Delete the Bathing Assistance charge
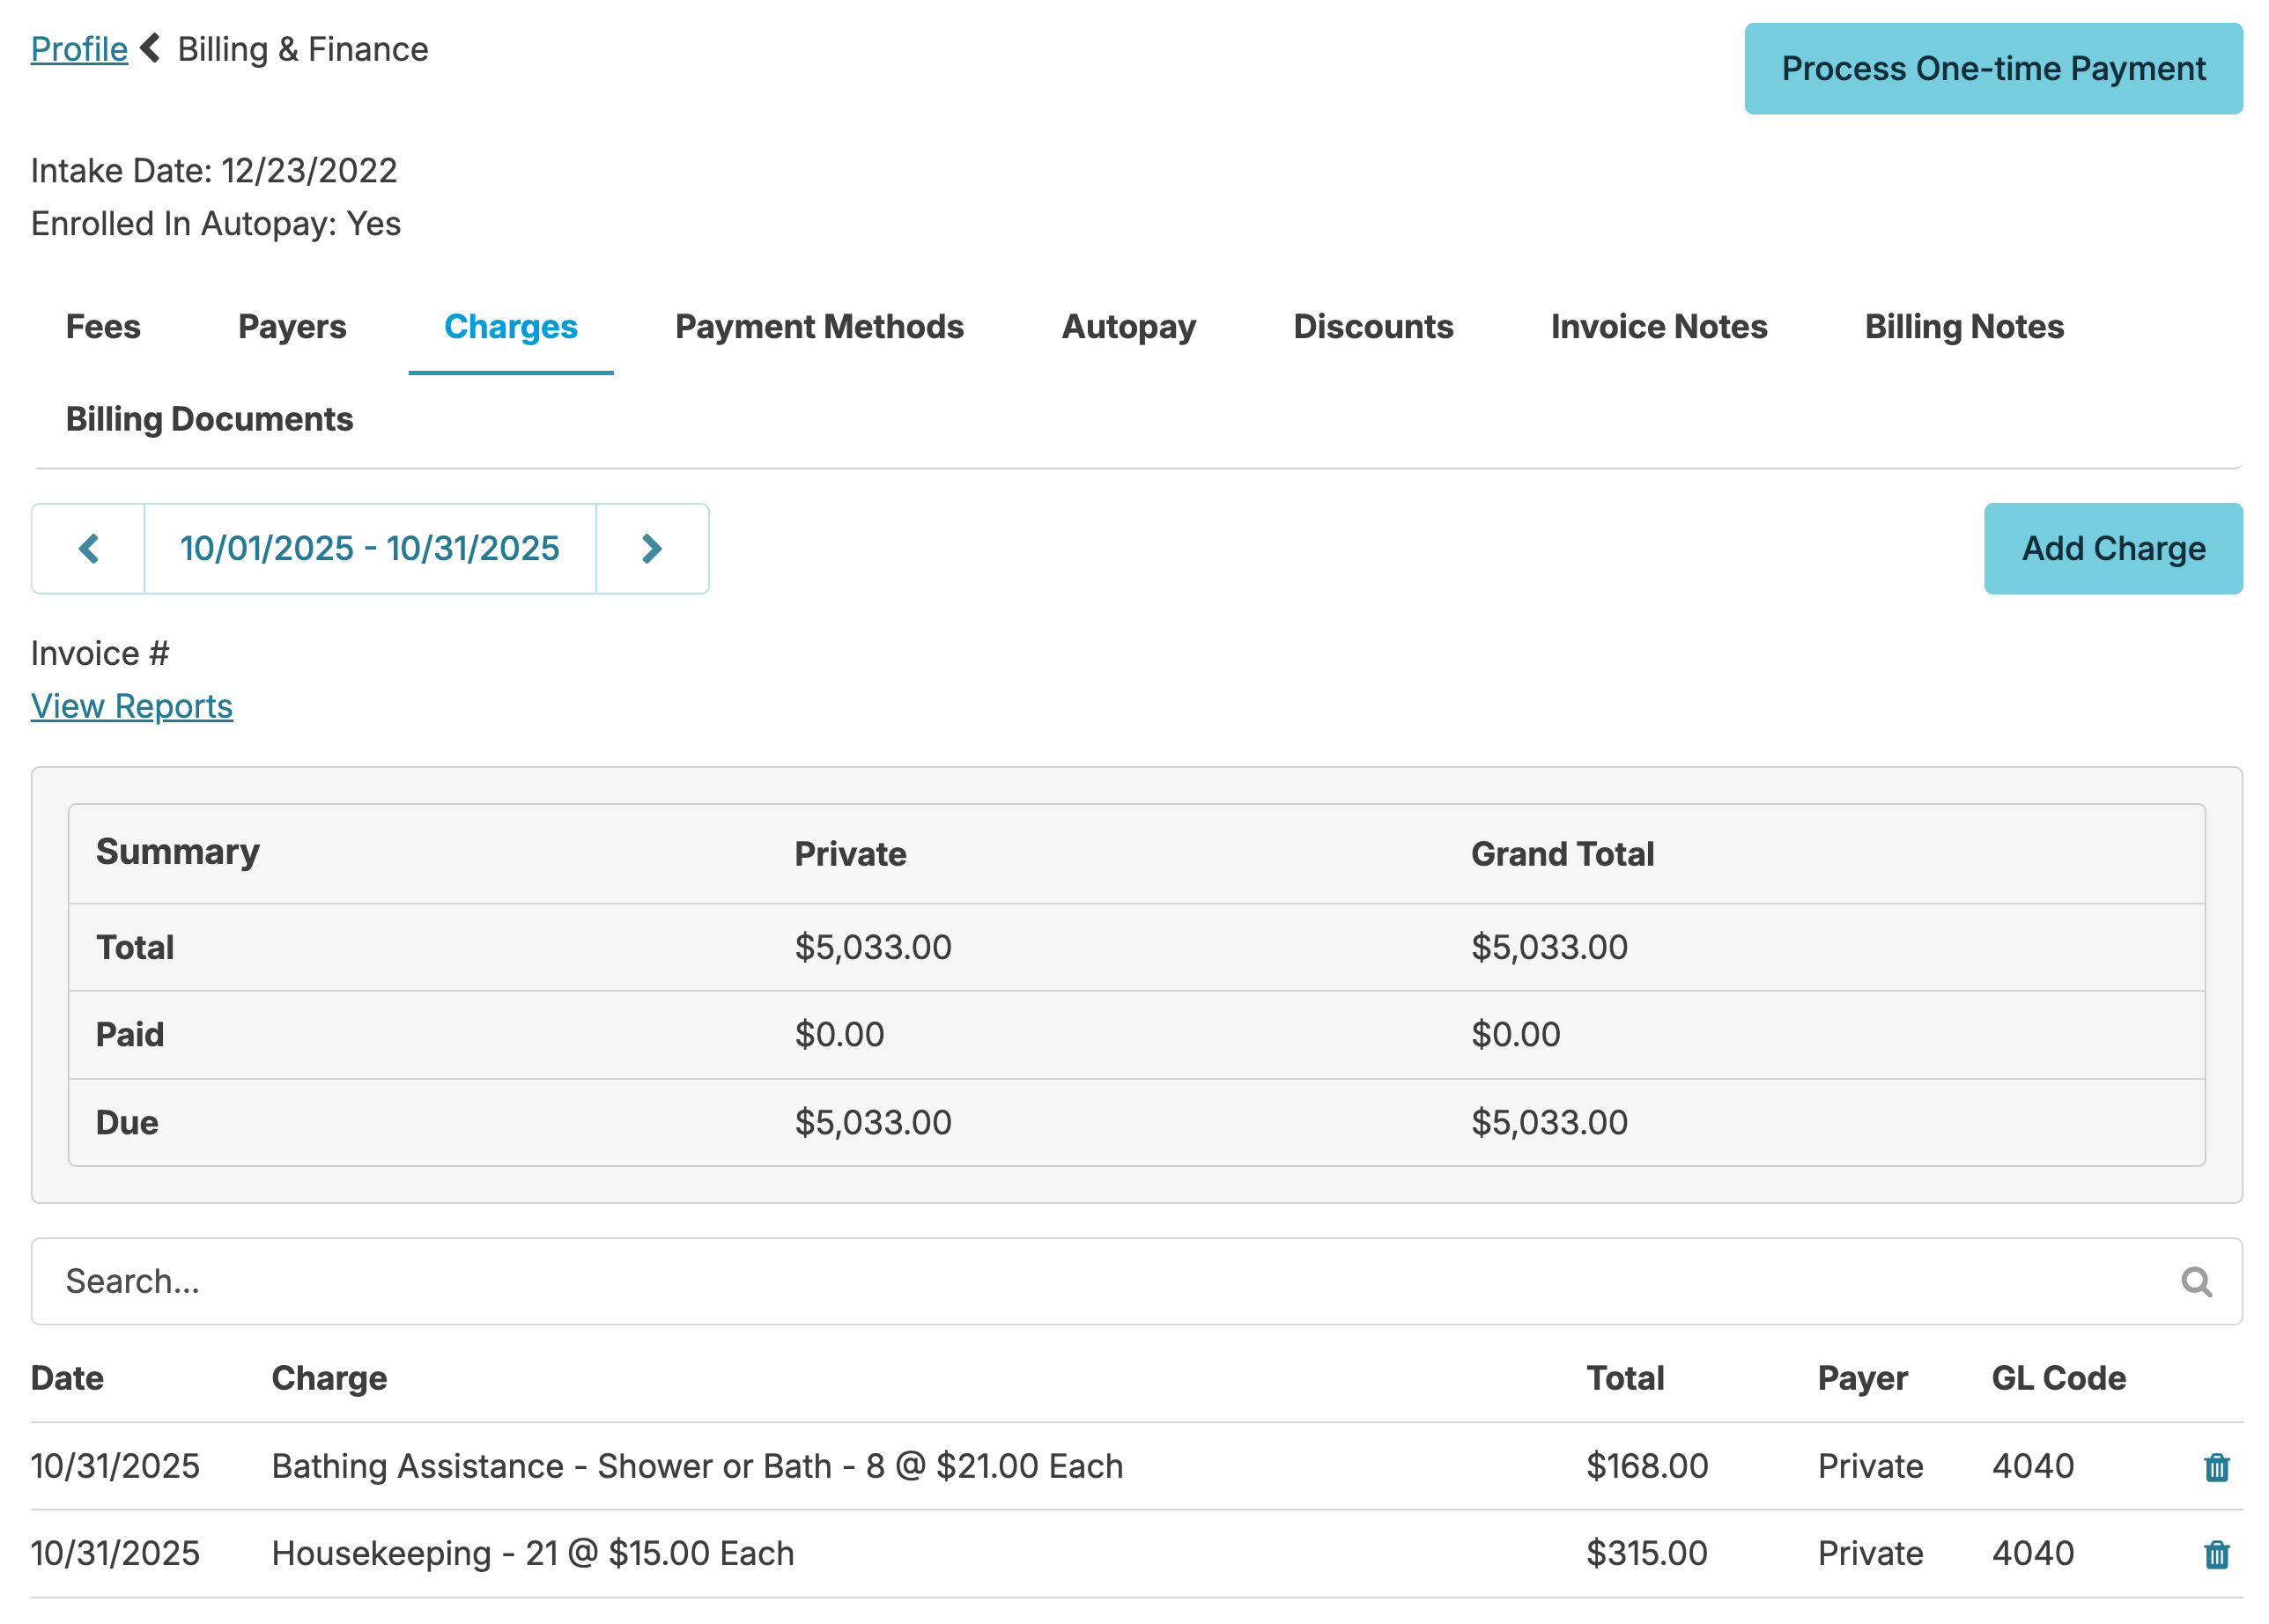 pos(2215,1467)
